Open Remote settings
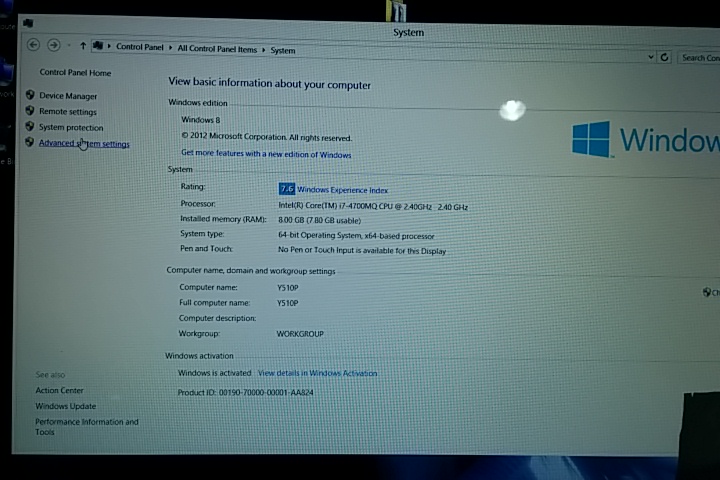720x480 pixels. click(x=68, y=112)
